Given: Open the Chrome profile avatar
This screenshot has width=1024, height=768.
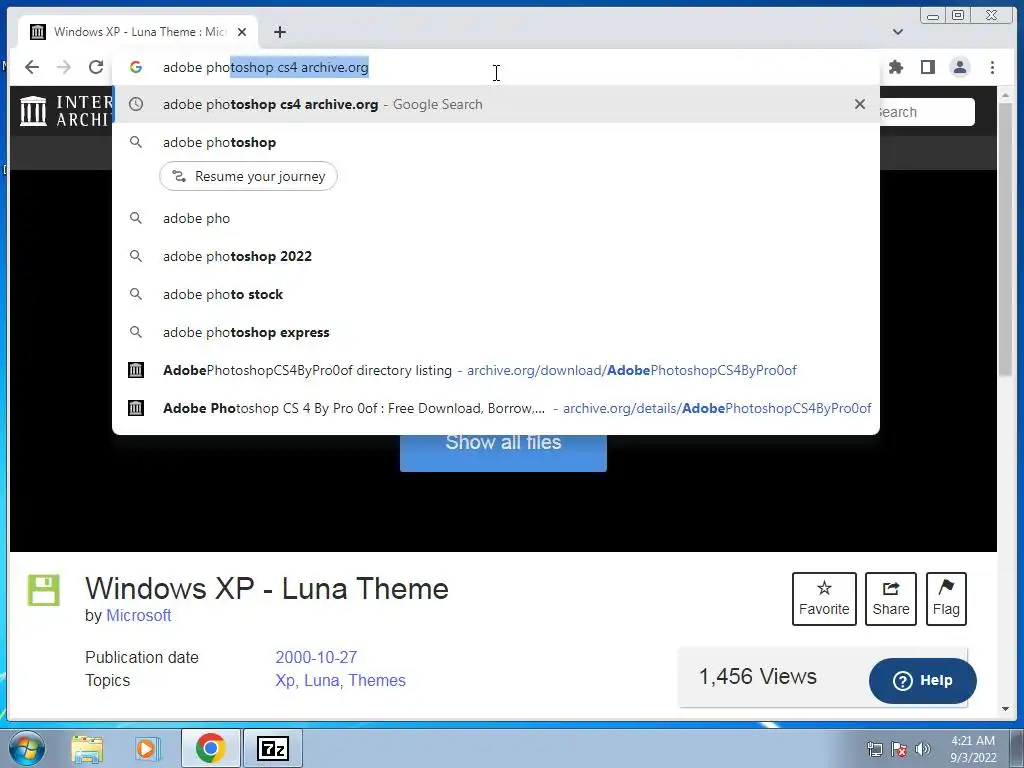Looking at the screenshot, I should point(959,67).
